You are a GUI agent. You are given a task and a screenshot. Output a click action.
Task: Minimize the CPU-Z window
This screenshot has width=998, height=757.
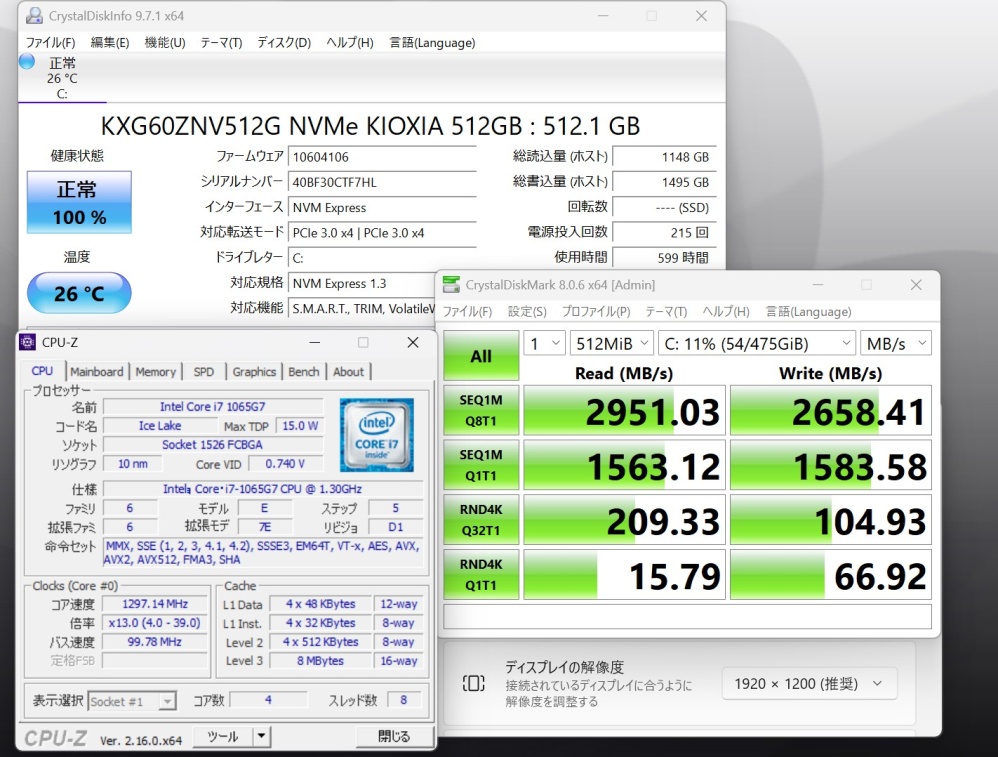click(314, 343)
